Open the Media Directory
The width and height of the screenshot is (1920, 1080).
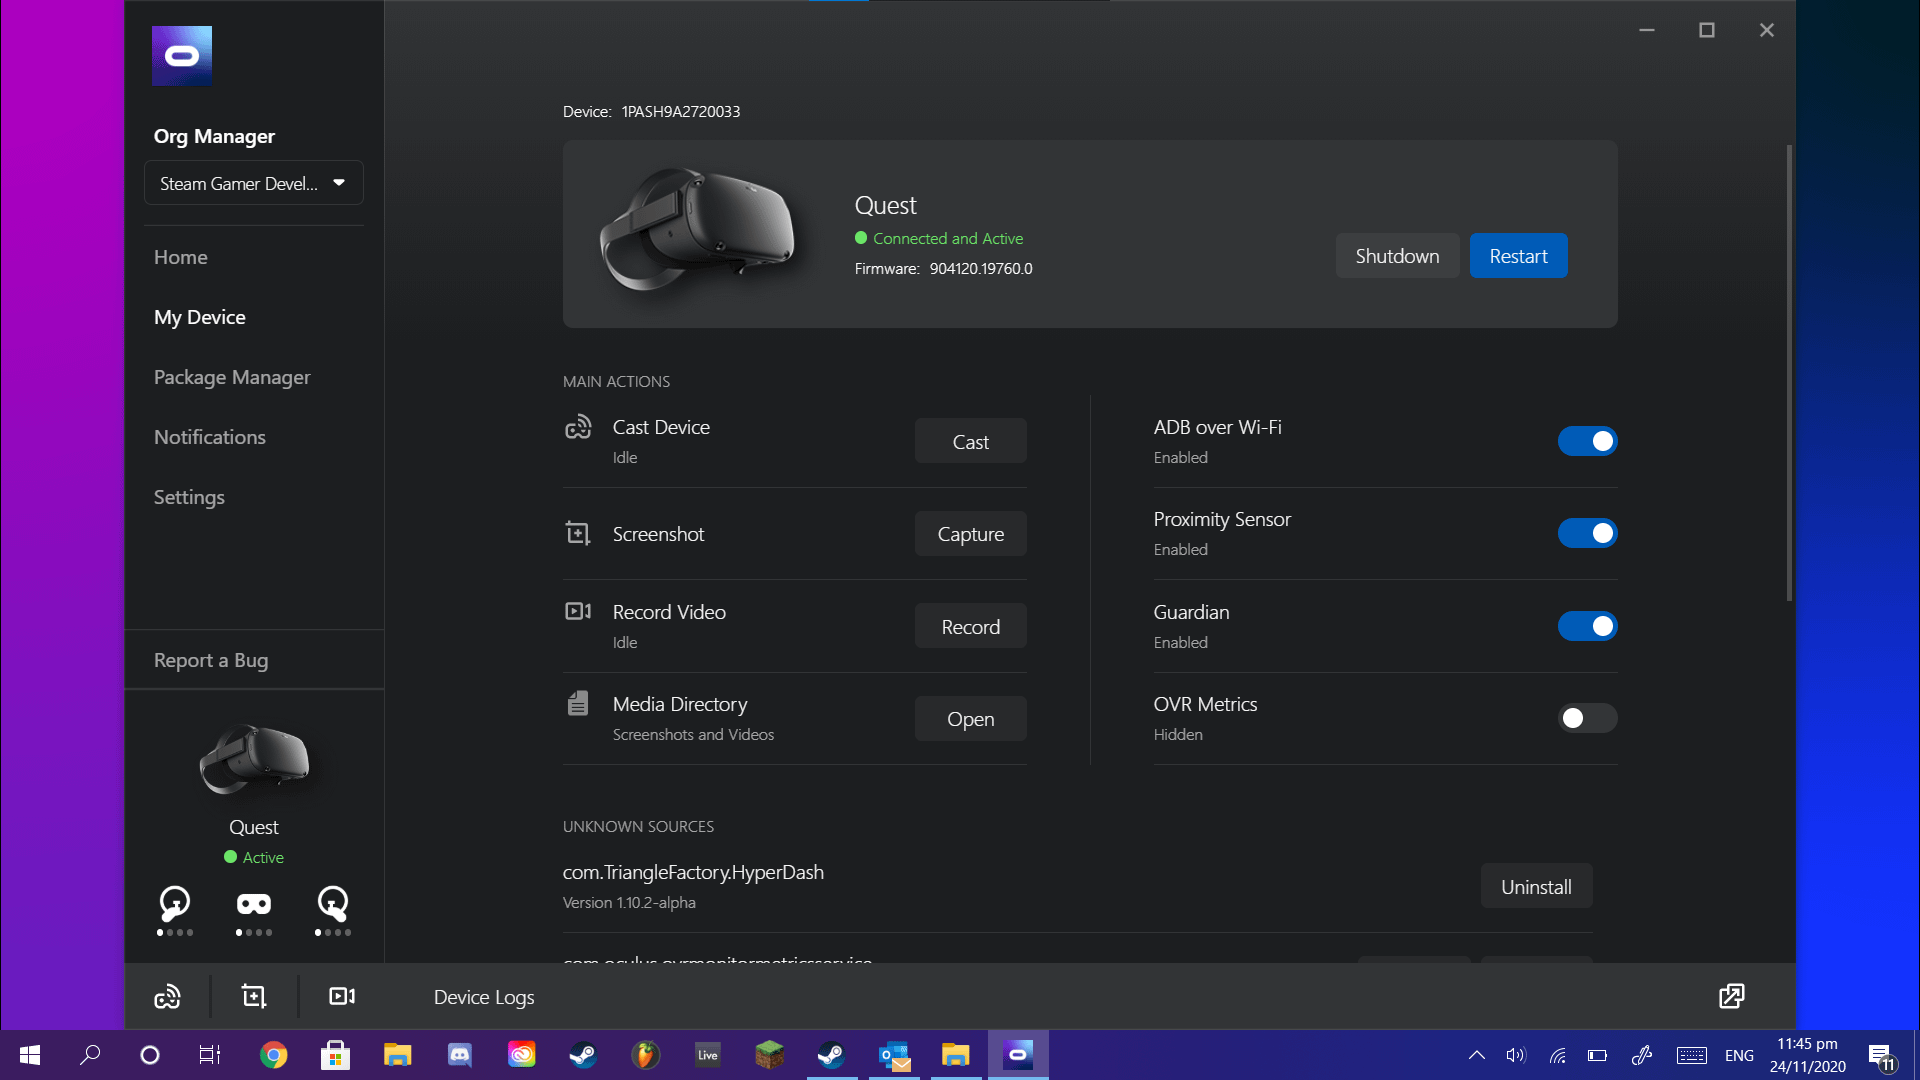tap(970, 719)
